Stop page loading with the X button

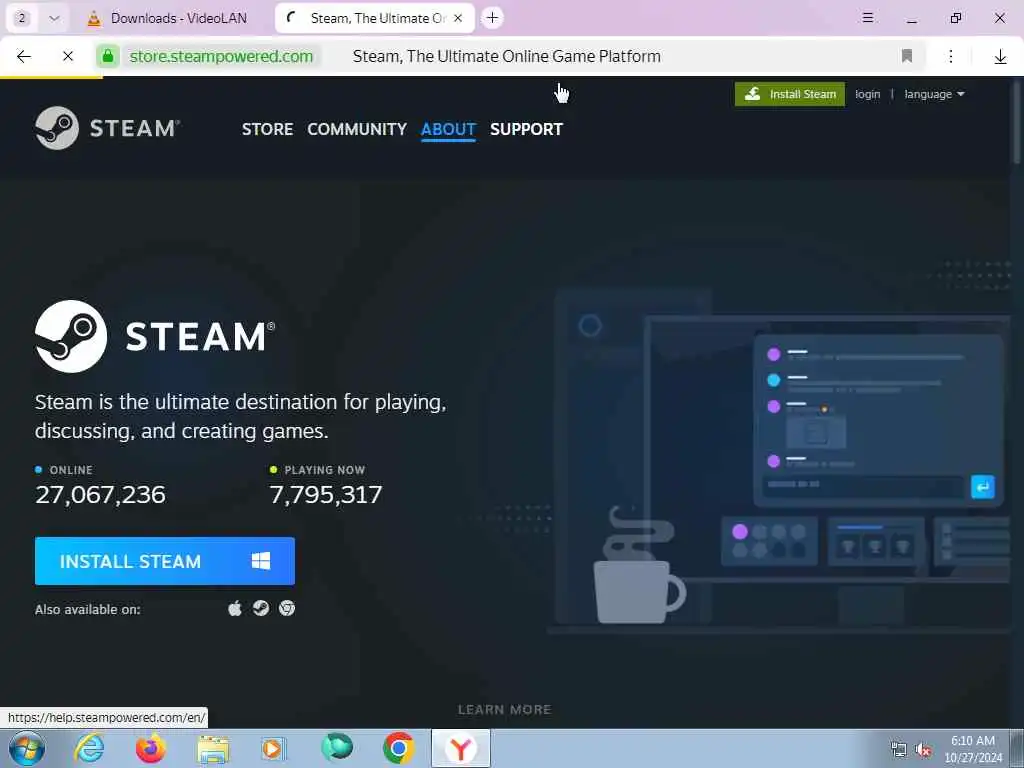67,56
